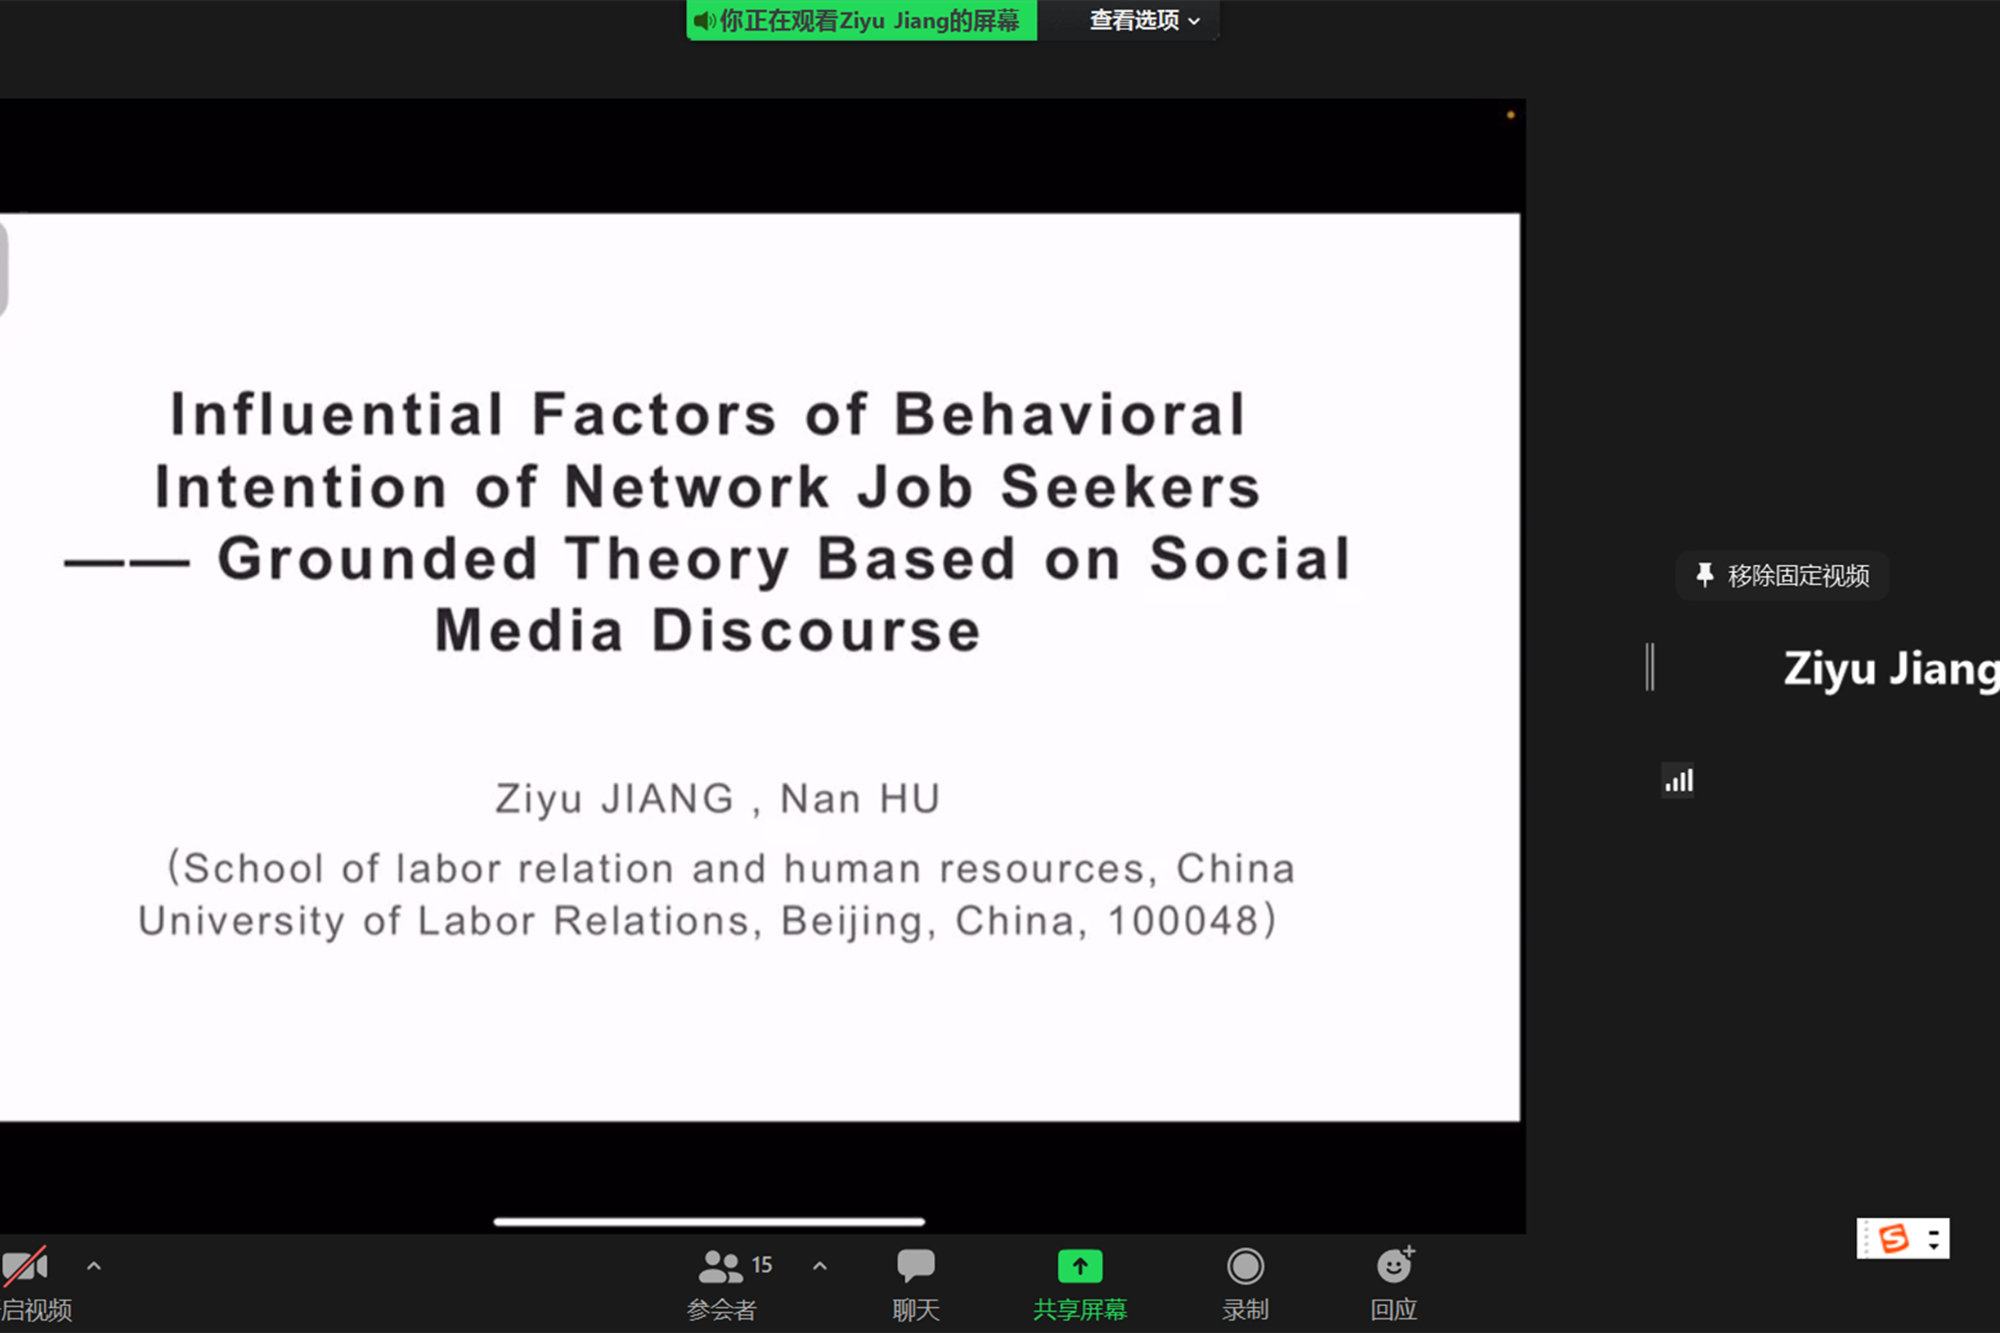Click the Sogou toolbar small arrow menu
This screenshot has width=2000, height=1333.
(x=1934, y=1239)
